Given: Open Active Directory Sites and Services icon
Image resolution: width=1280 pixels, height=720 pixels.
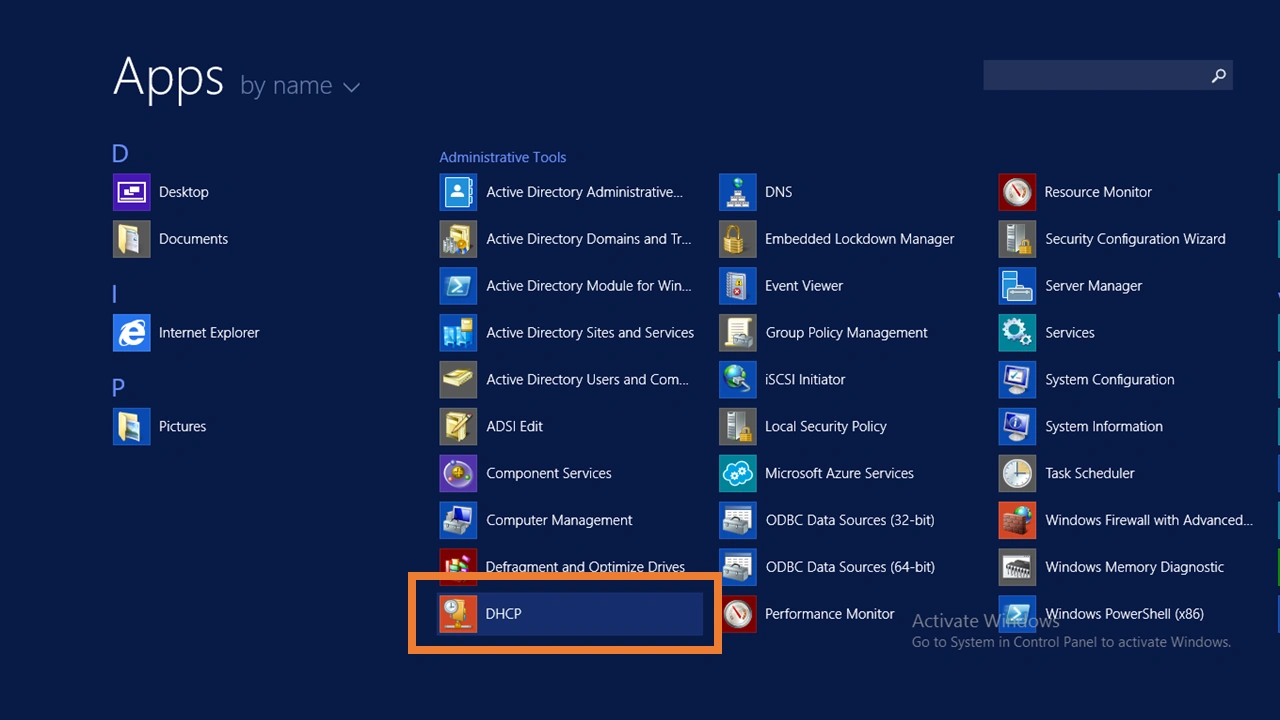Looking at the screenshot, I should pos(458,333).
